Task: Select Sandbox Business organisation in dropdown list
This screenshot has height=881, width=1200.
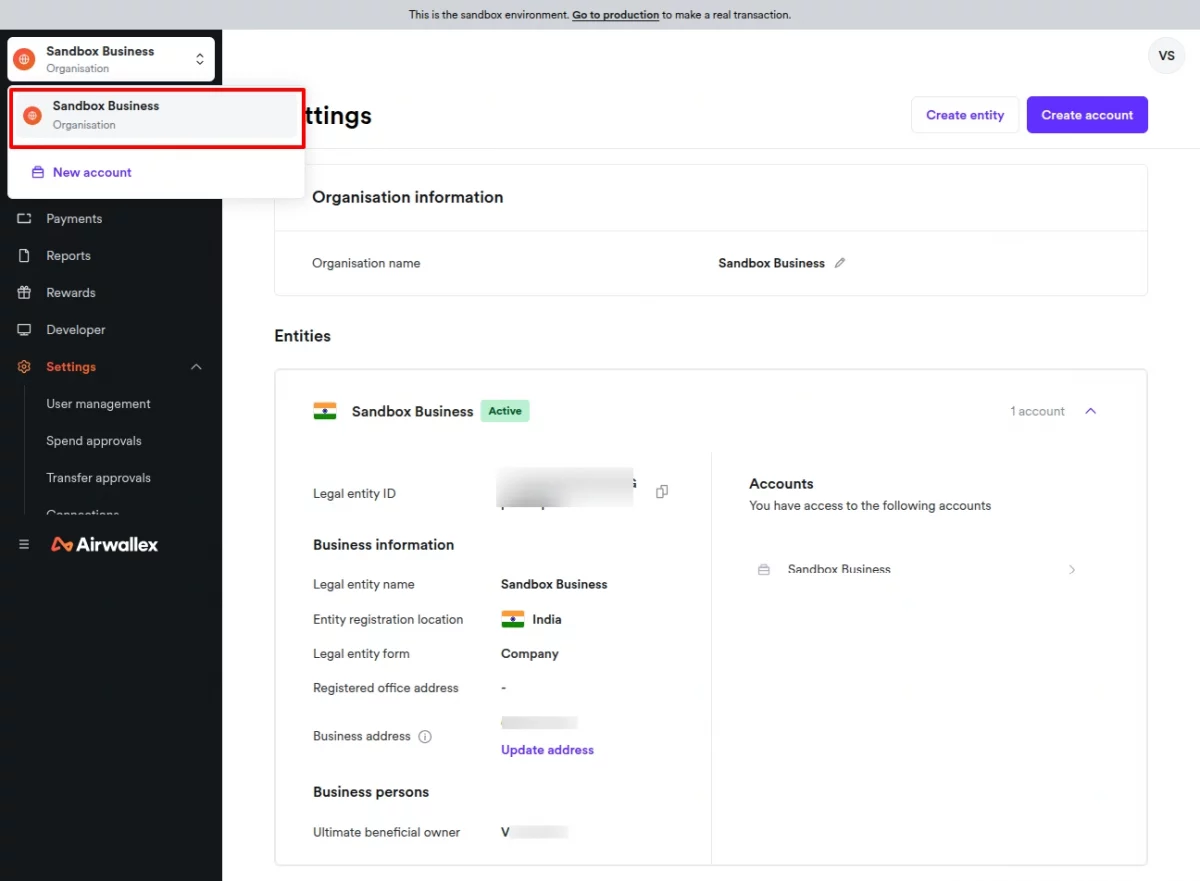Action: coord(156,115)
